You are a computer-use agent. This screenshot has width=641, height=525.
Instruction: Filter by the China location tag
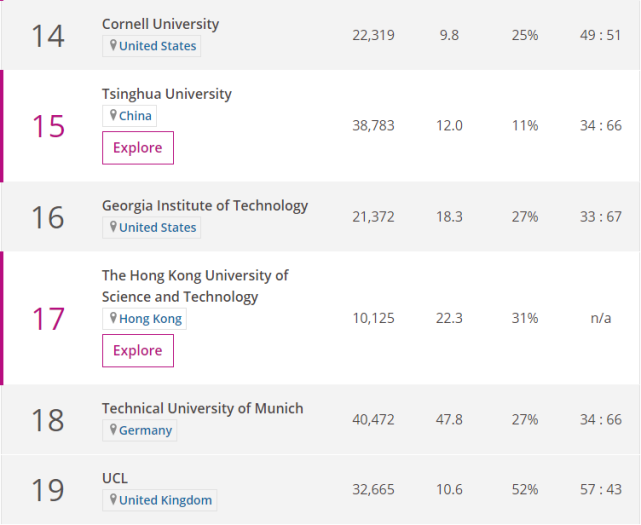point(135,115)
